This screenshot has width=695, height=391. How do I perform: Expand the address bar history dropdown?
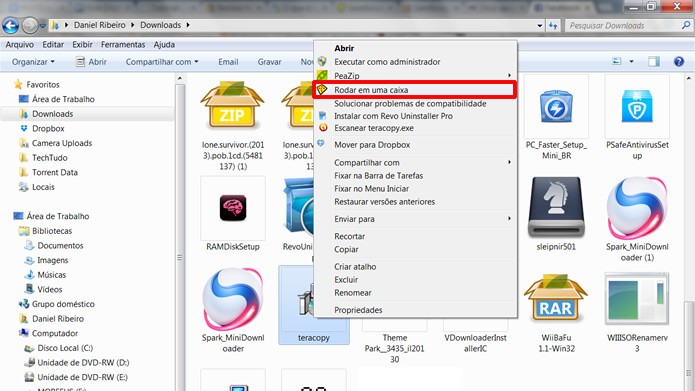click(539, 26)
